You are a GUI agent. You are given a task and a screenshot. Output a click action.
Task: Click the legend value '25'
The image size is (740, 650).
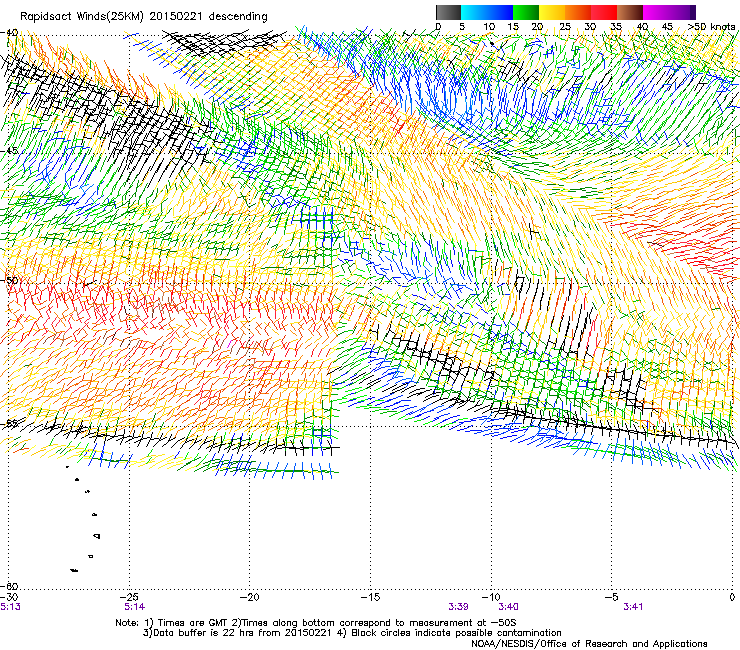click(565, 27)
